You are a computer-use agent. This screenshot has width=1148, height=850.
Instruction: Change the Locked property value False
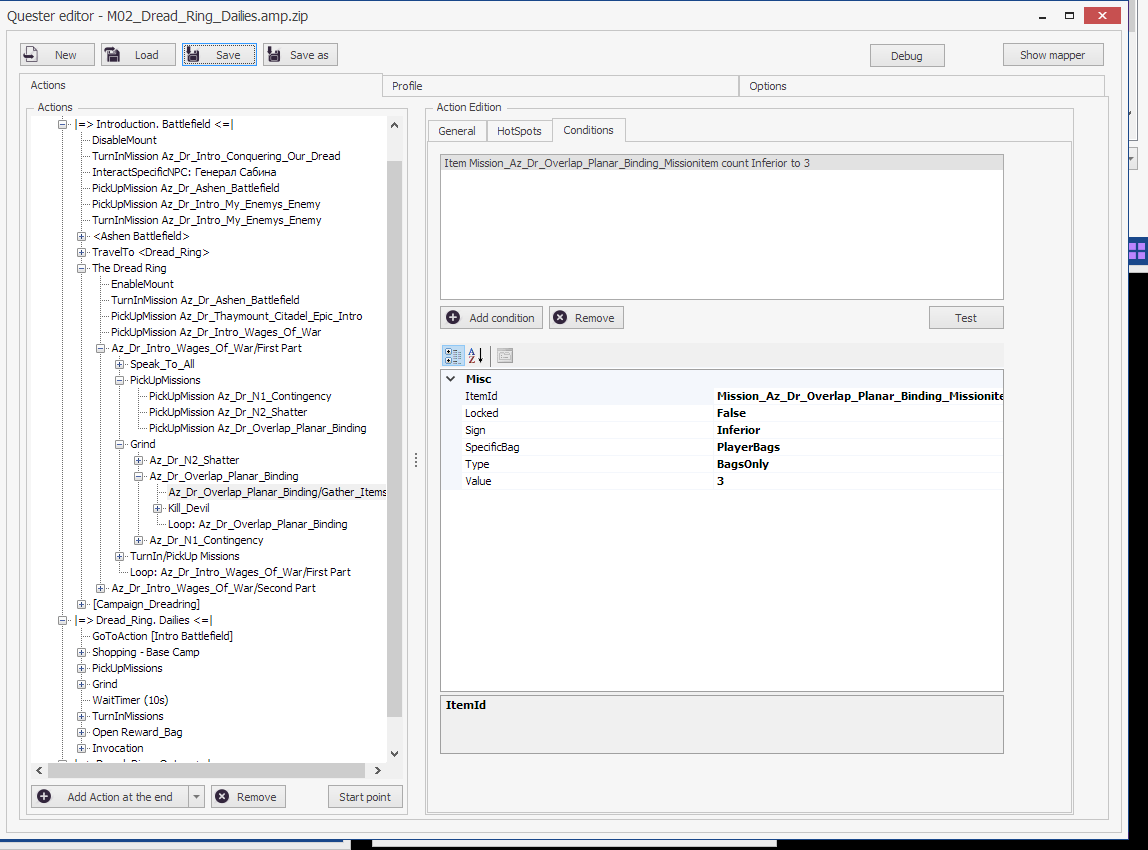859,413
